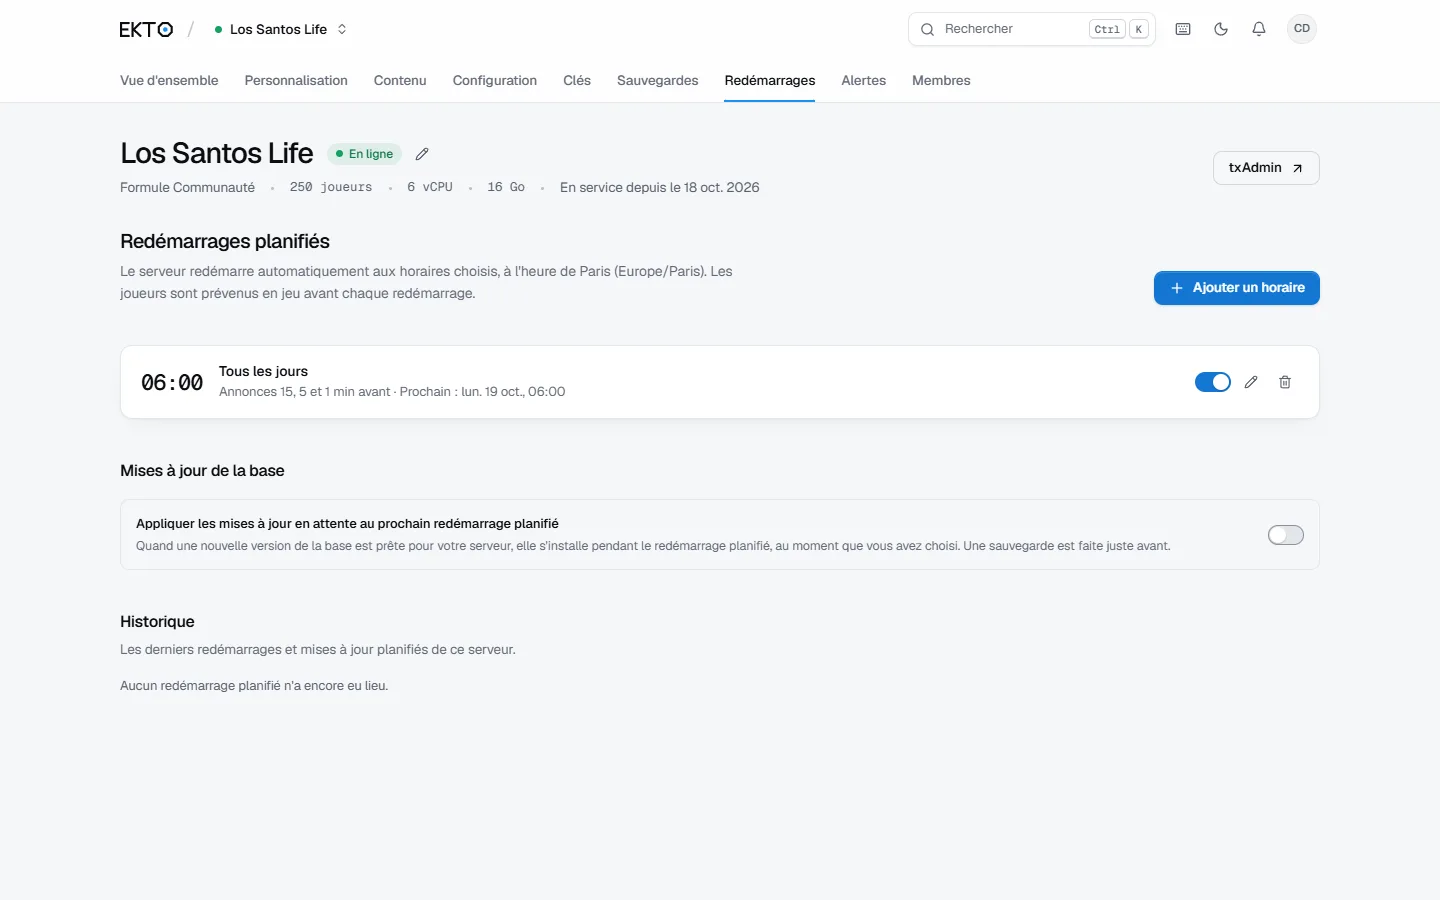Click "Formule Communauté" plan text
Screen dimensions: 1440x900
point(187,187)
